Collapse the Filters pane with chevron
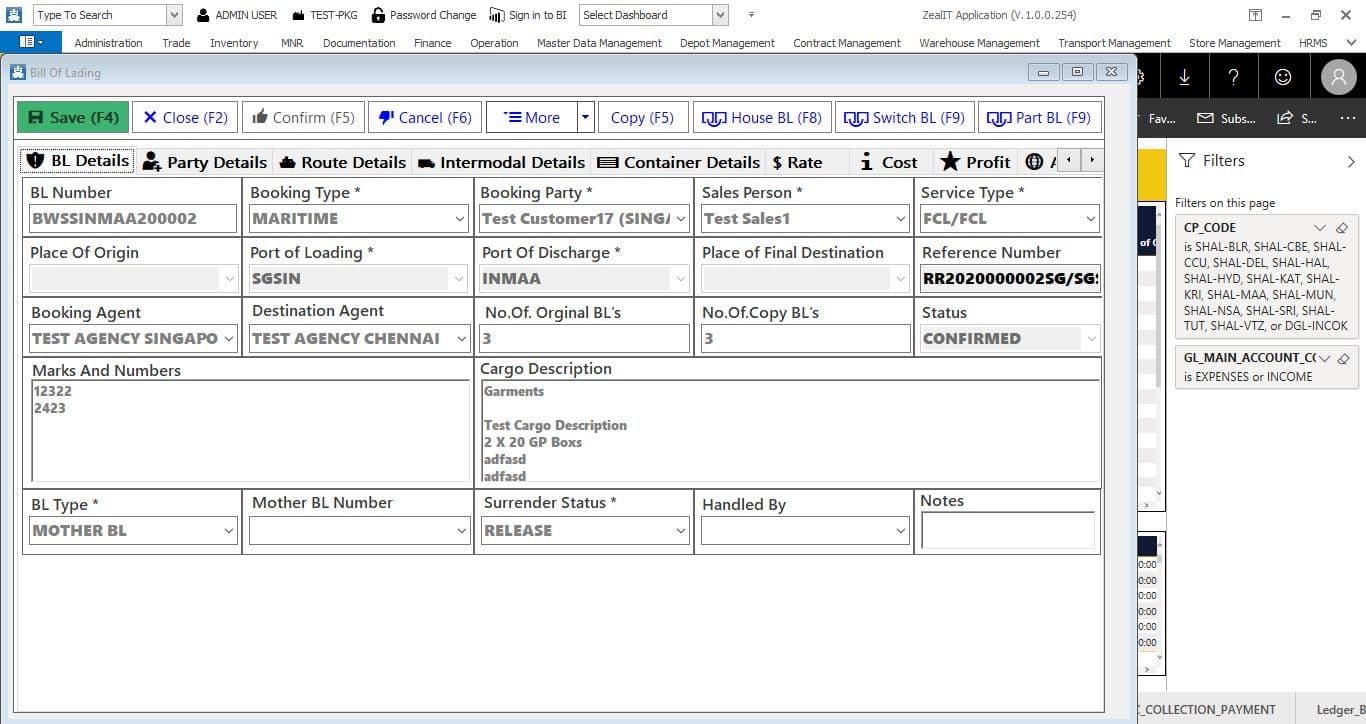 click(x=1351, y=161)
